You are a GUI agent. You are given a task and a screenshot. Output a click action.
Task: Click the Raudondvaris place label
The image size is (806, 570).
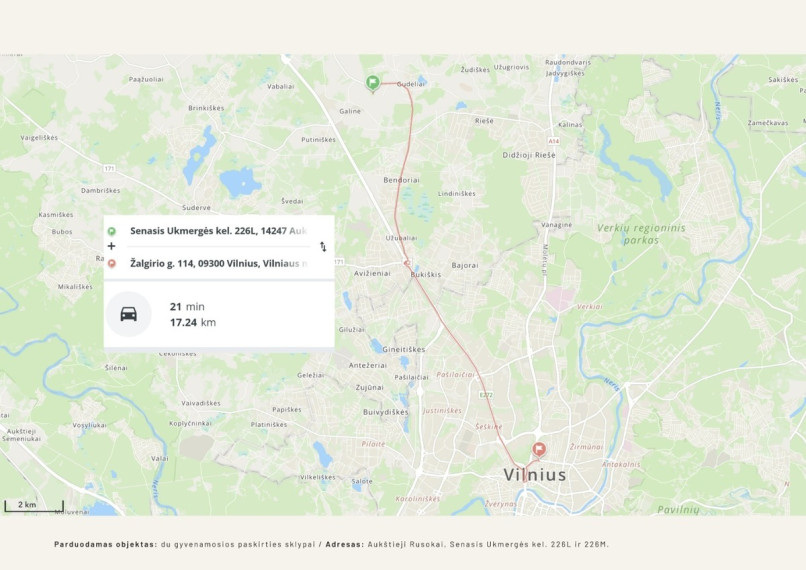[567, 62]
